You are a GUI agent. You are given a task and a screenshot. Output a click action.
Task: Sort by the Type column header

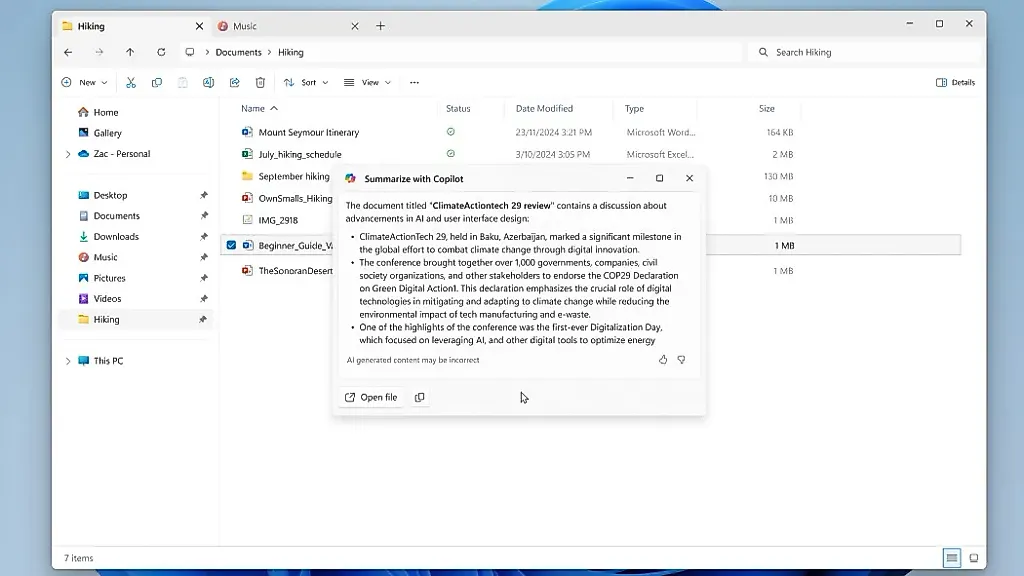point(634,108)
